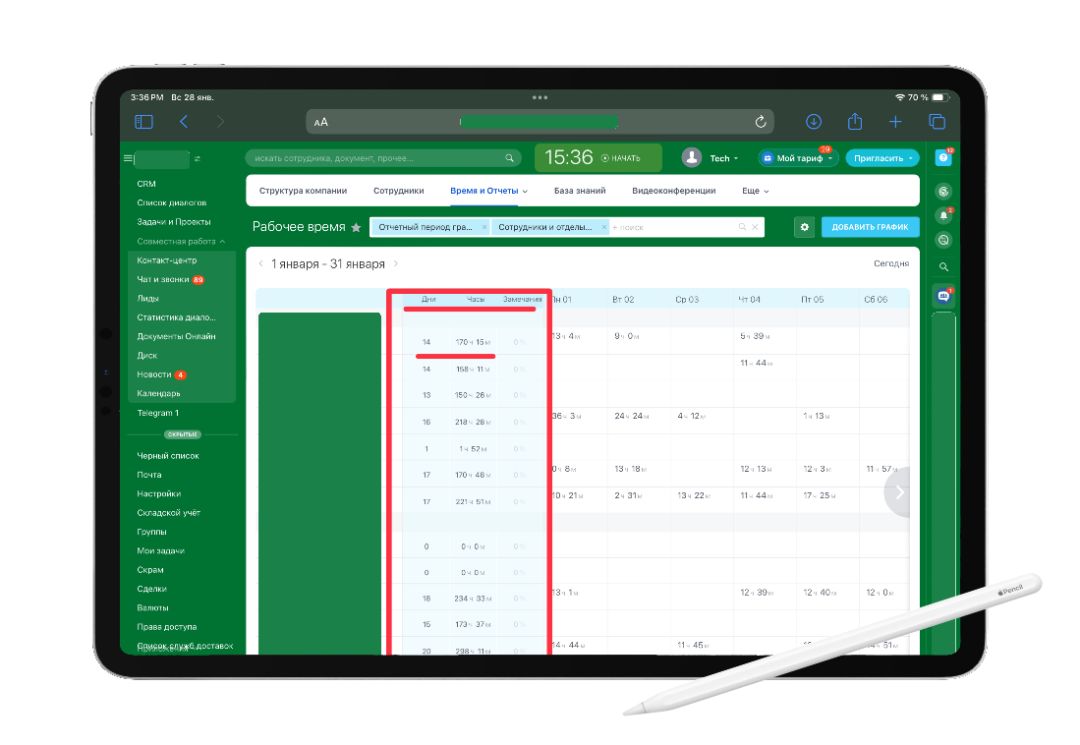
Task: Open notifications bell in the right panel
Action: [x=944, y=216]
